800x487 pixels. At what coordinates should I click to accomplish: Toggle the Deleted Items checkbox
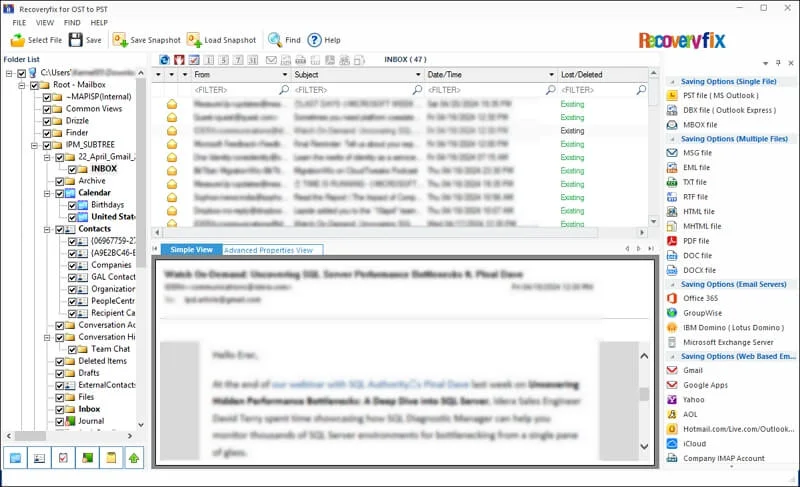[x=59, y=361]
